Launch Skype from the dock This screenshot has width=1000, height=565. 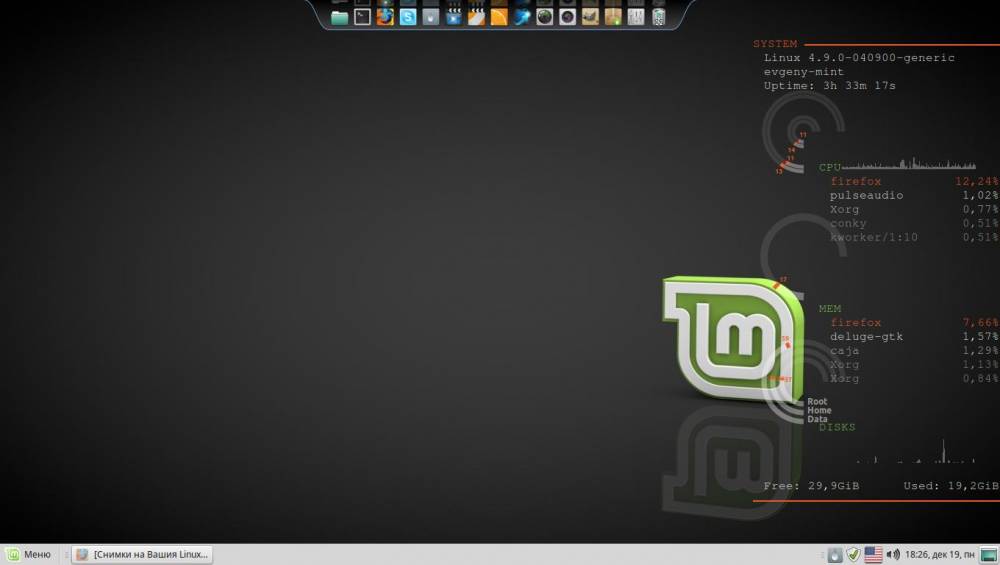408,17
